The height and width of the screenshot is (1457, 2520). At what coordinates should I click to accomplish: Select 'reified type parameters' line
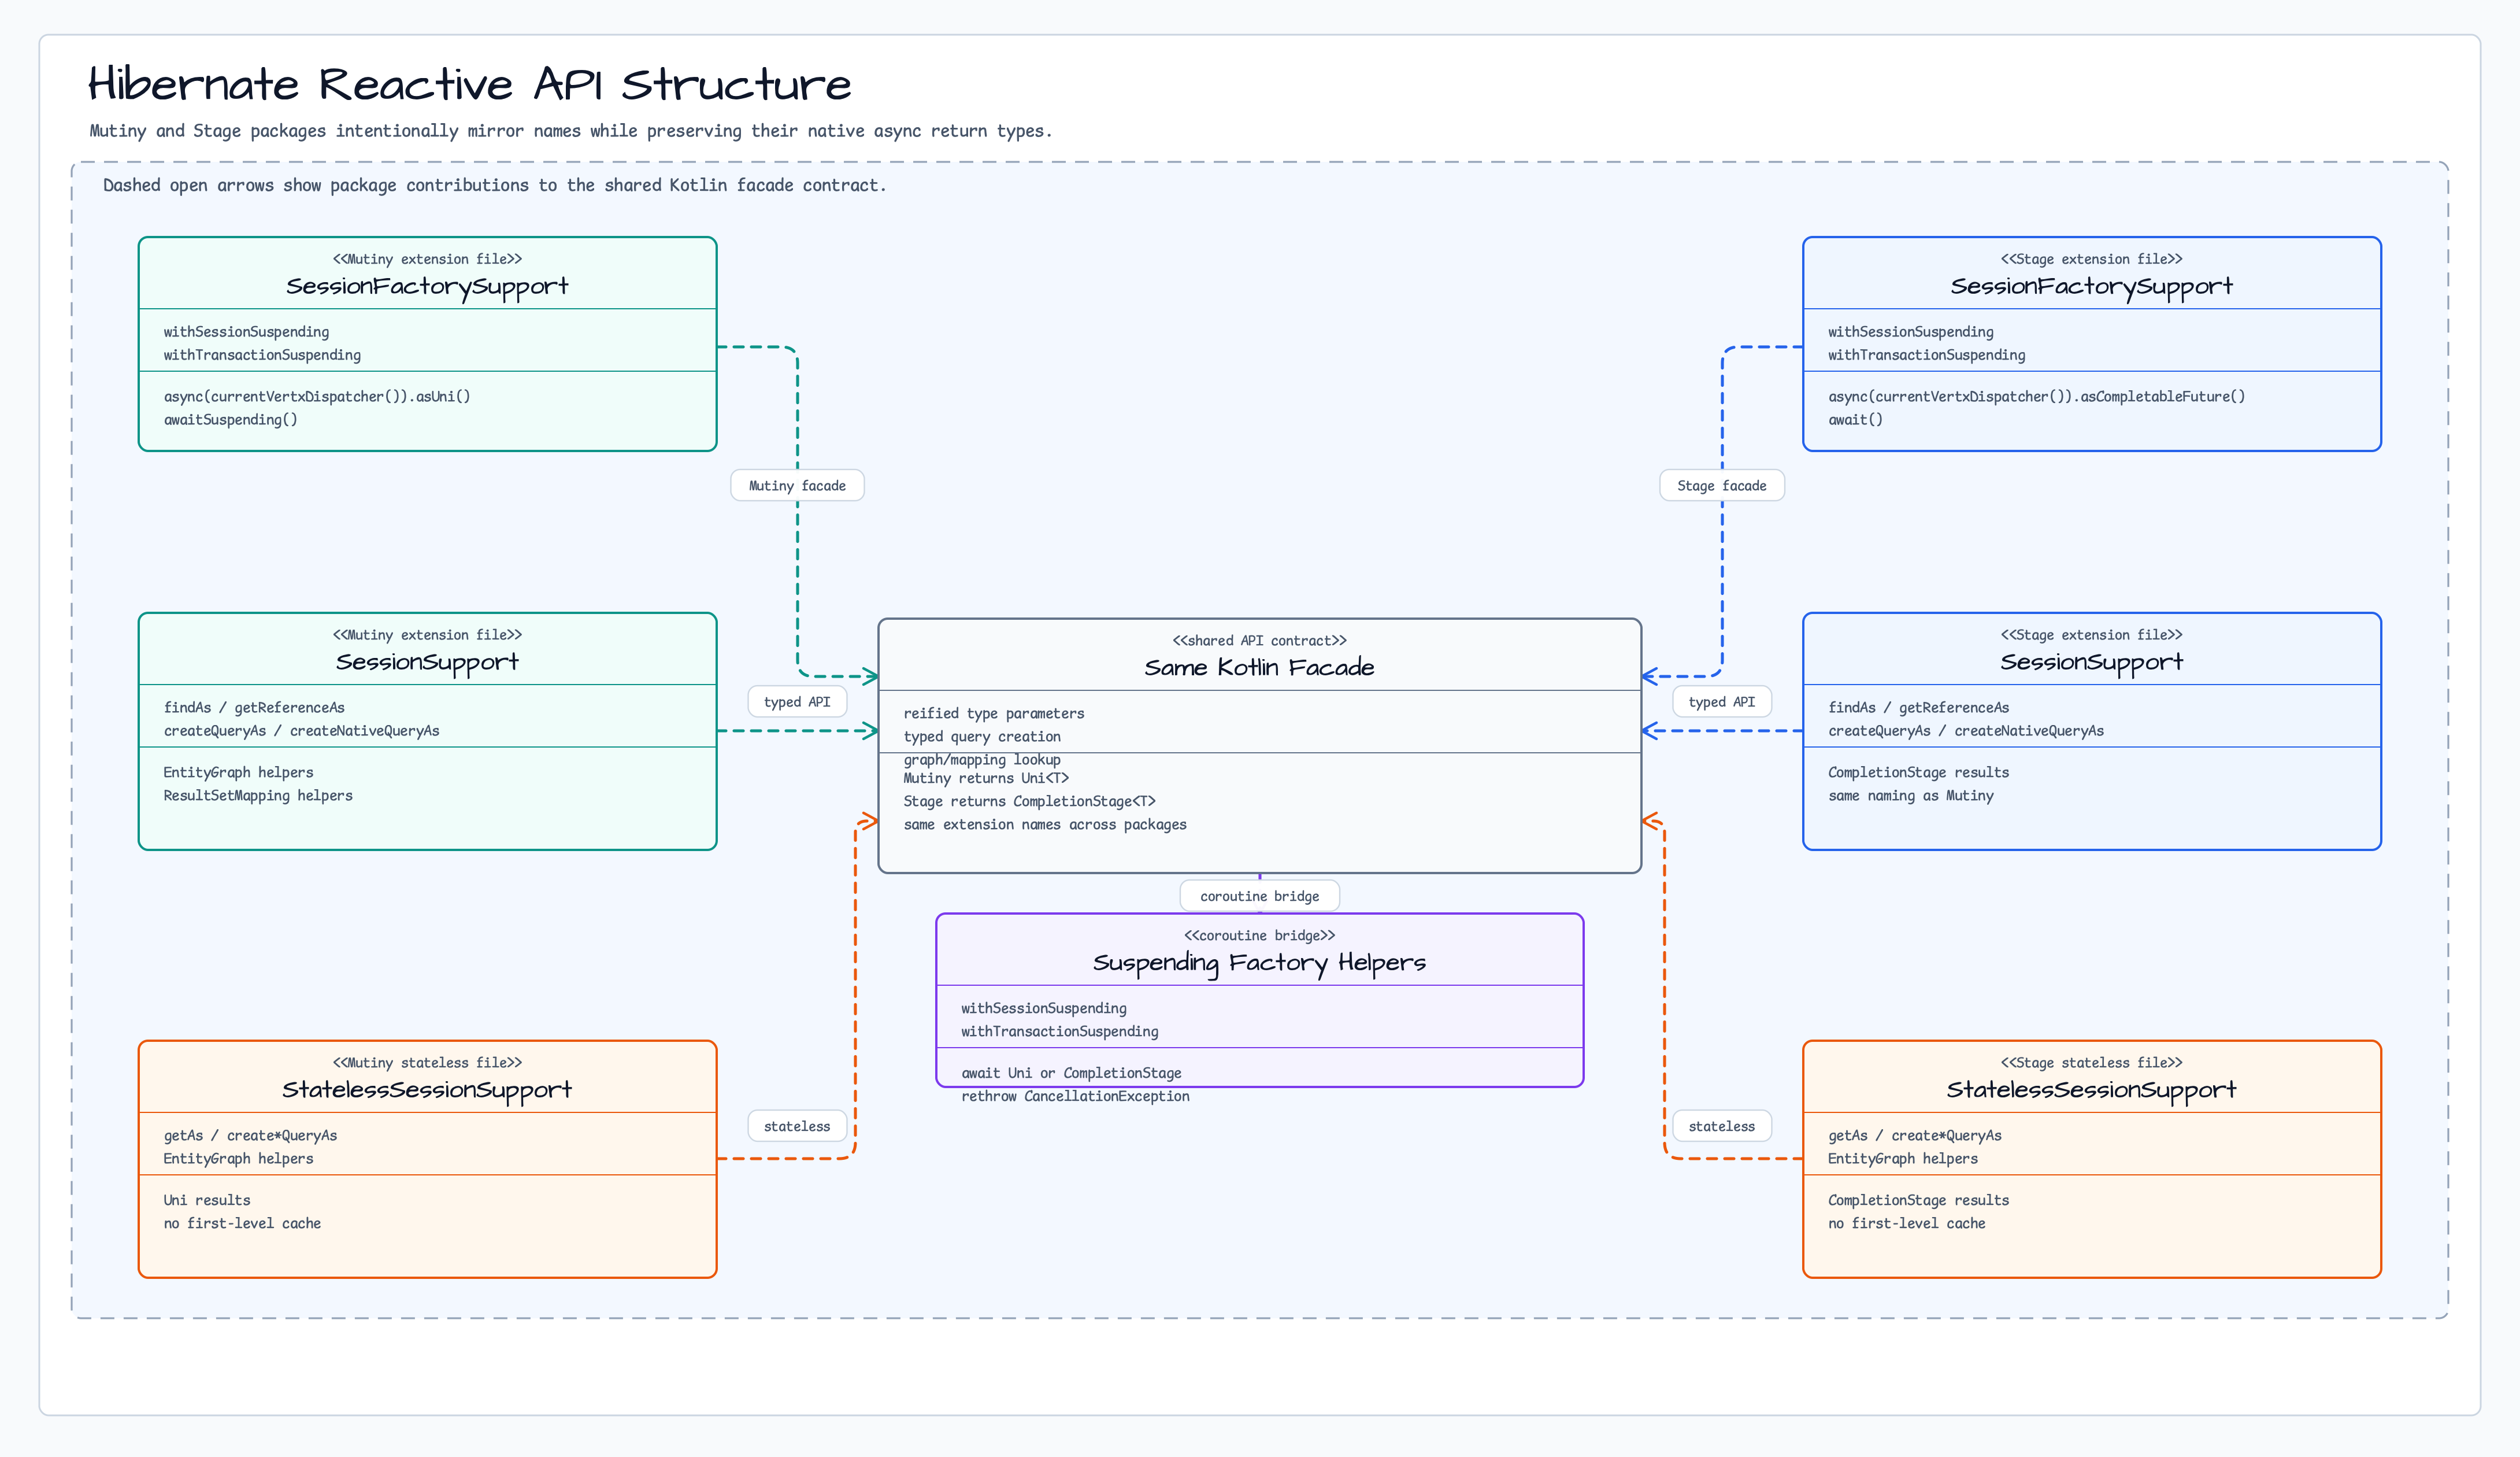(993, 713)
